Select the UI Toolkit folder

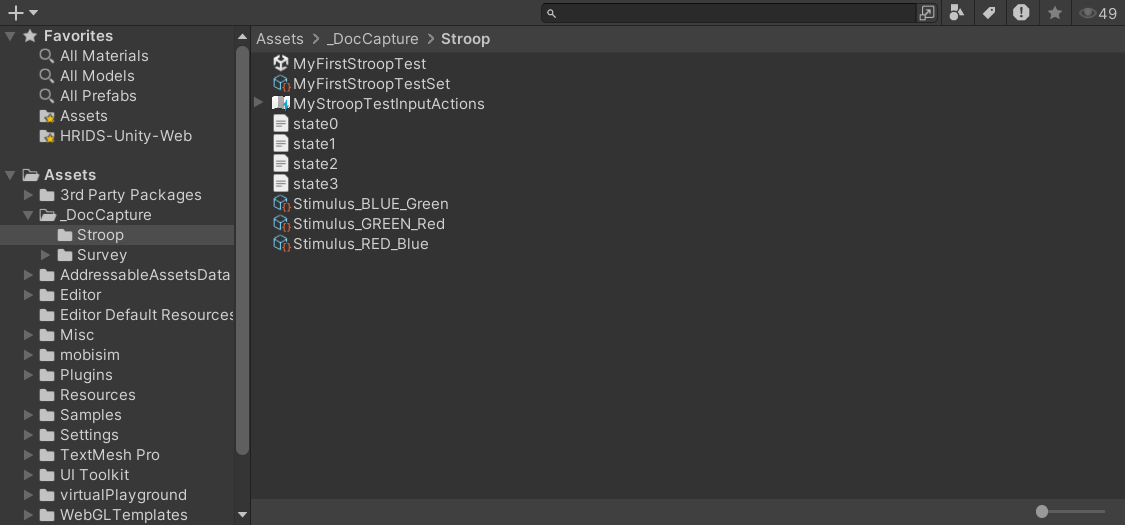pos(95,476)
